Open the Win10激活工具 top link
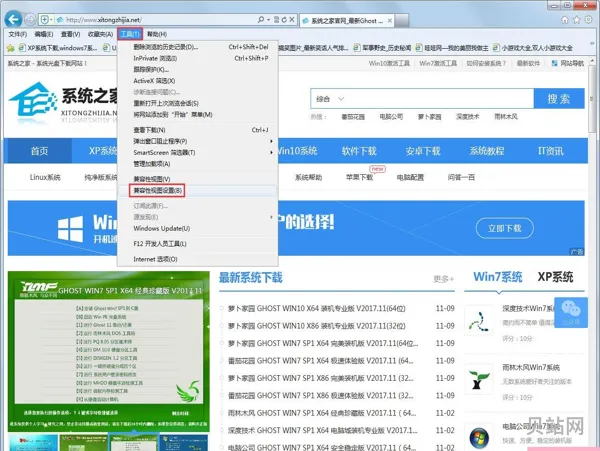600x451 pixels. click(389, 63)
